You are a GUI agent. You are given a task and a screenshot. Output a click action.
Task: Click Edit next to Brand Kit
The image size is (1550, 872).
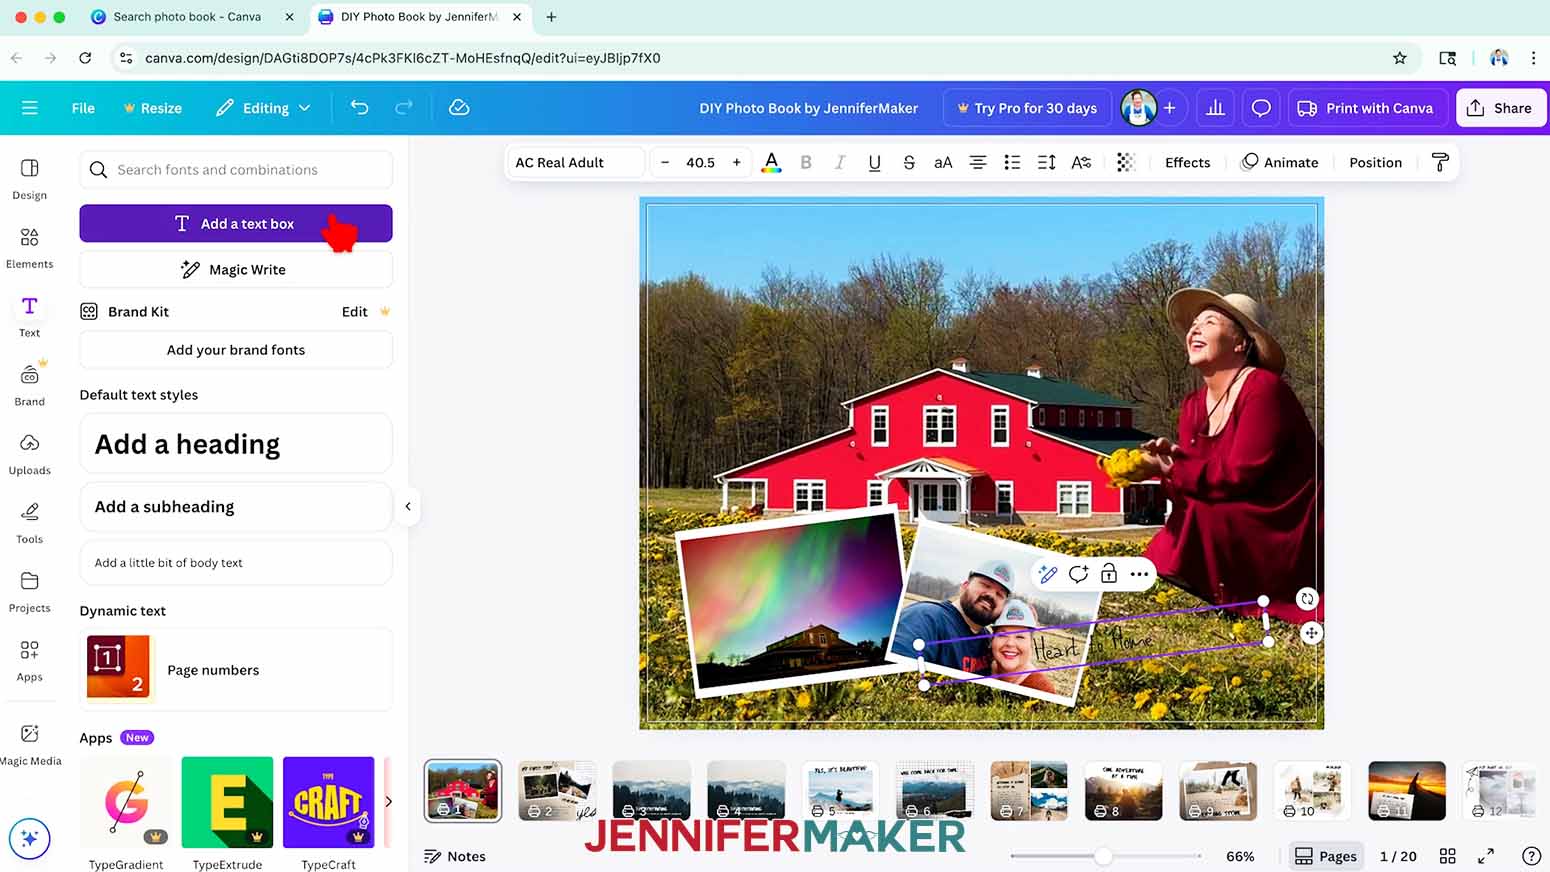click(355, 312)
